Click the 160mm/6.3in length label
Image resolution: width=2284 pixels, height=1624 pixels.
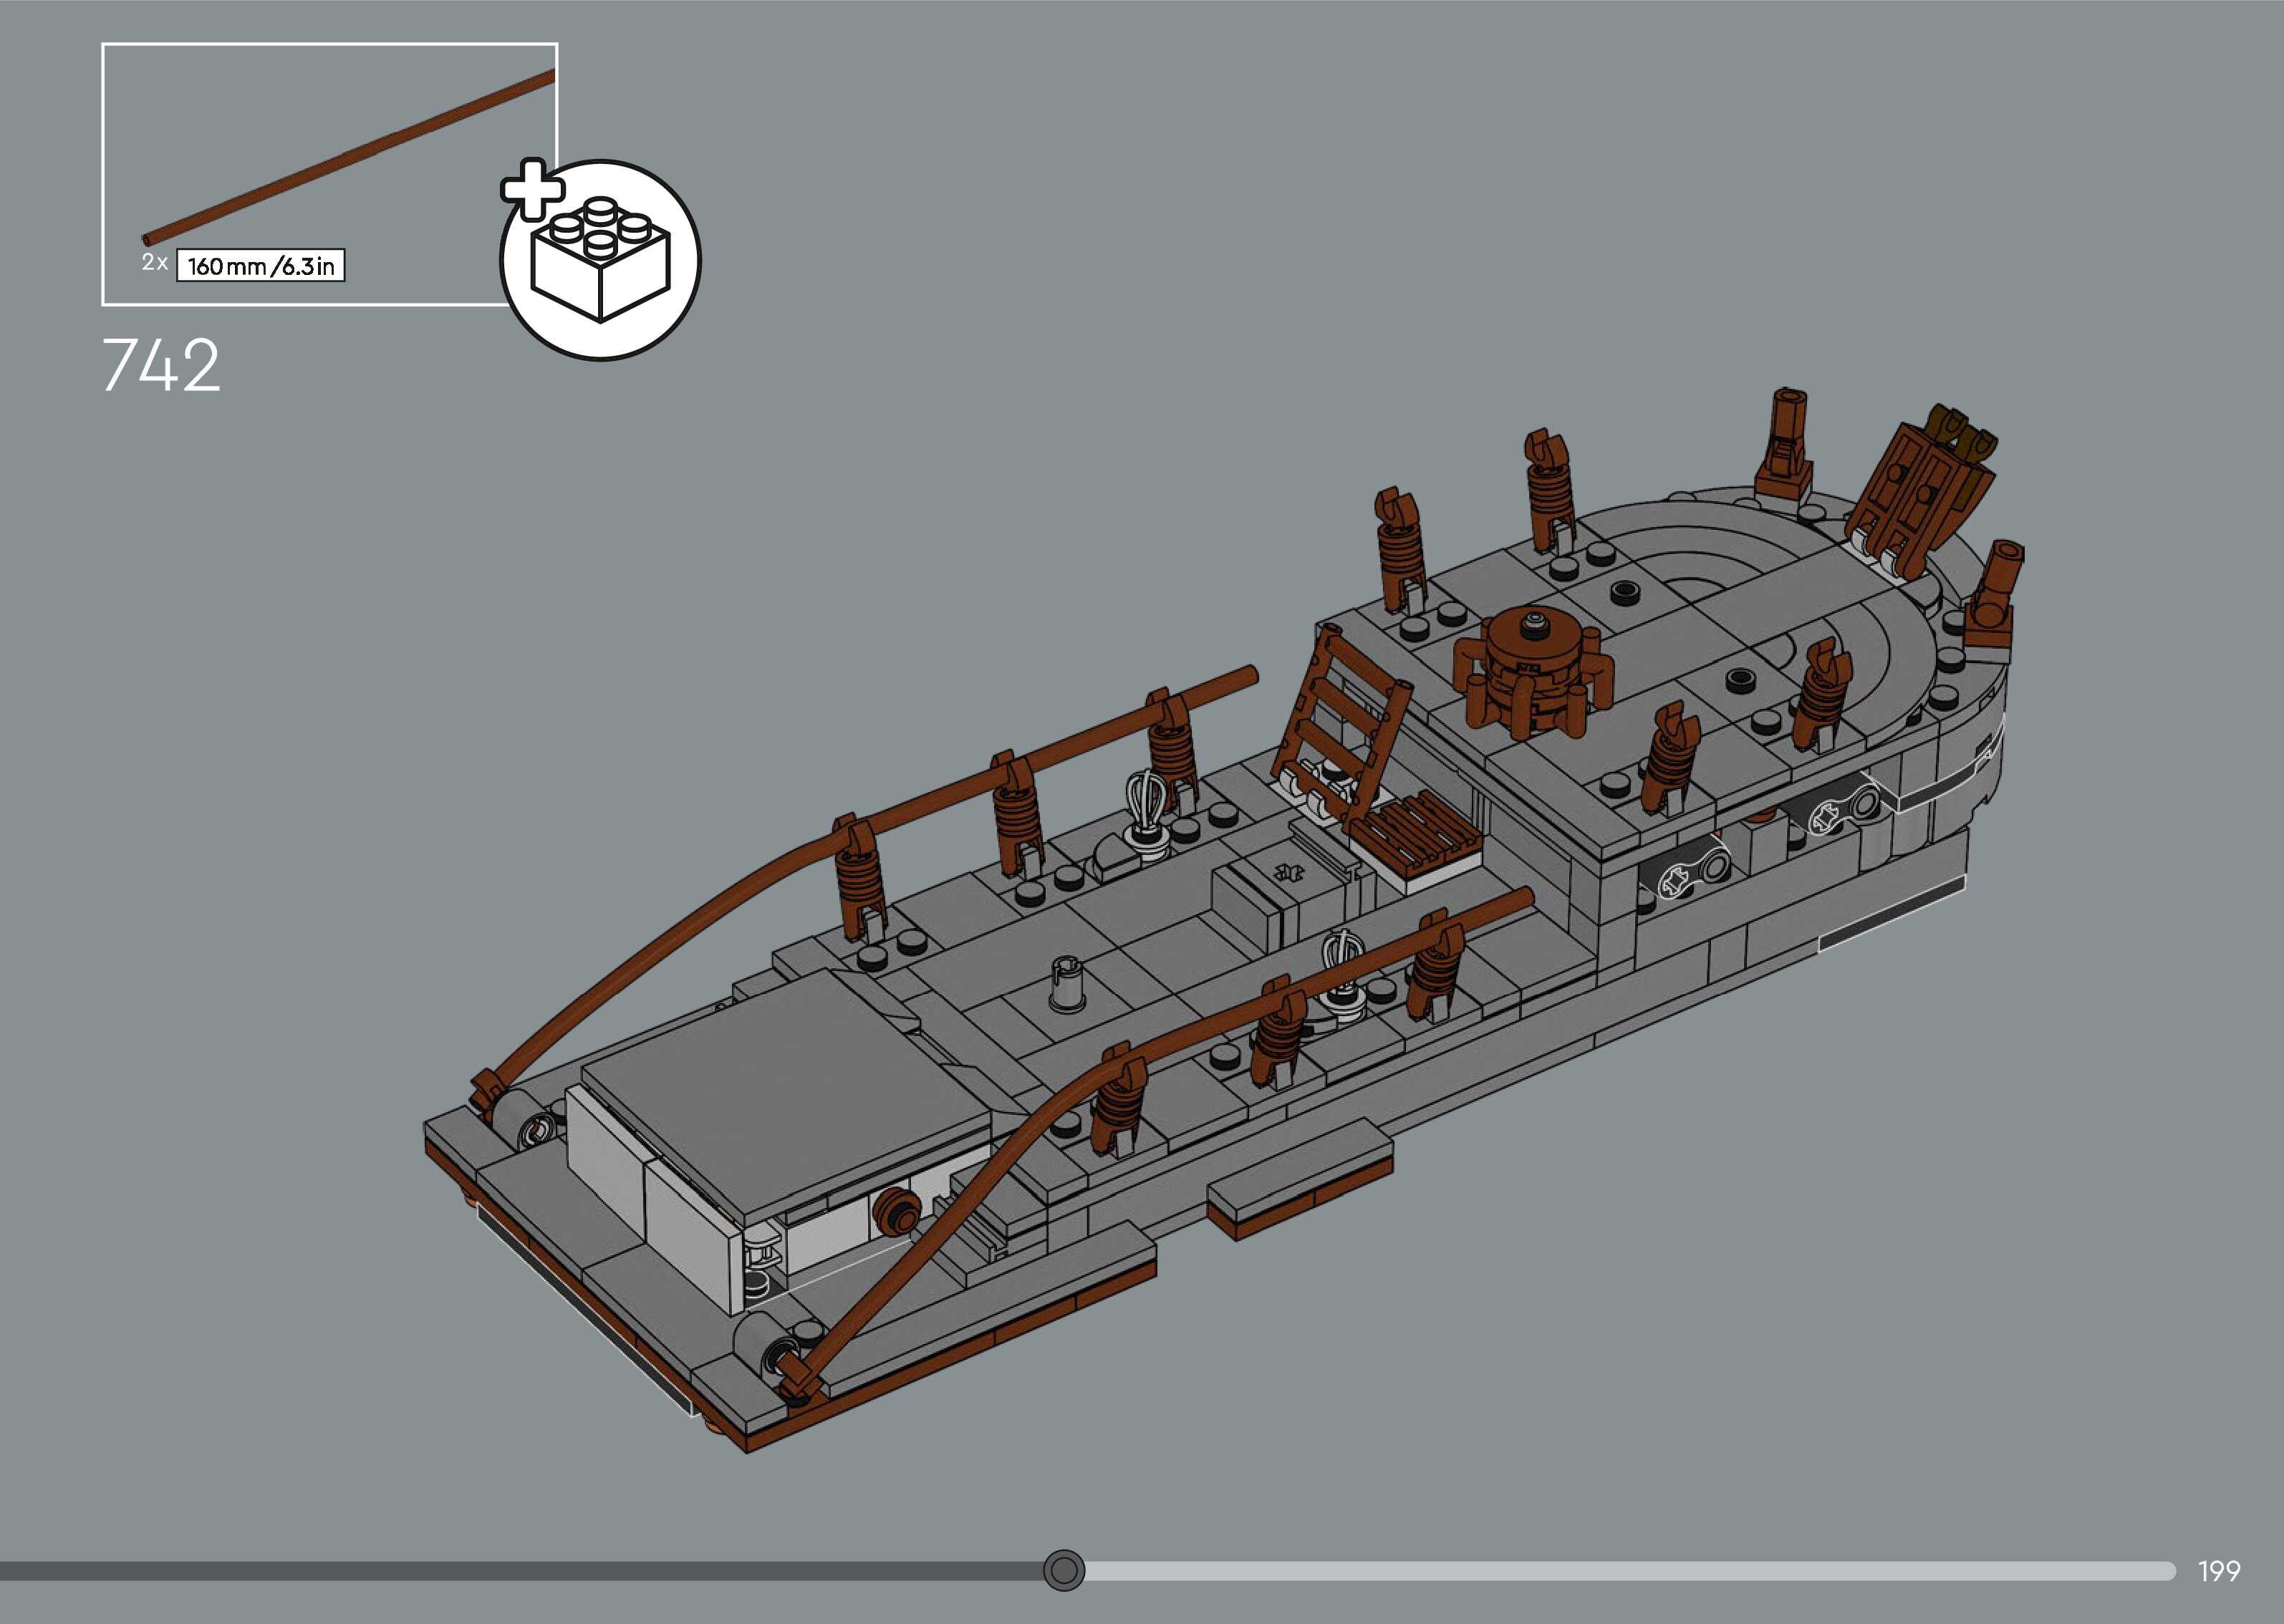click(x=260, y=266)
